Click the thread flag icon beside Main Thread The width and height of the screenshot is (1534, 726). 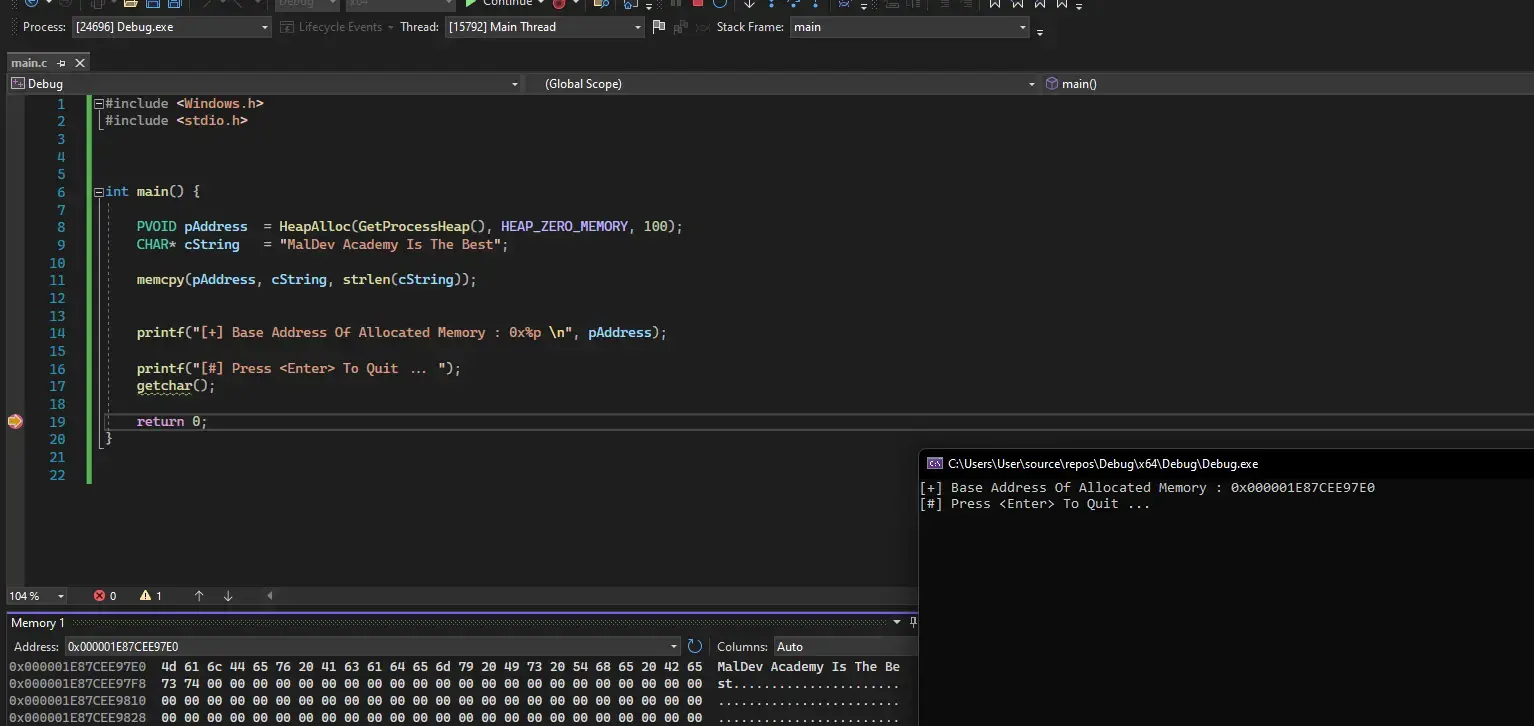pos(658,27)
